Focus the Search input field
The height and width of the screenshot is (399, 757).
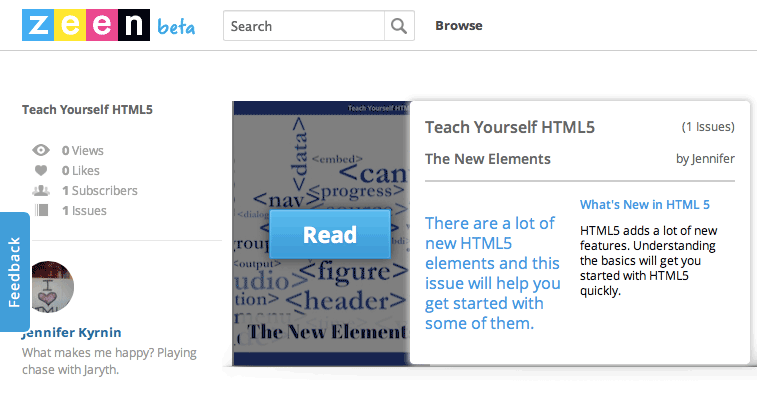[304, 26]
